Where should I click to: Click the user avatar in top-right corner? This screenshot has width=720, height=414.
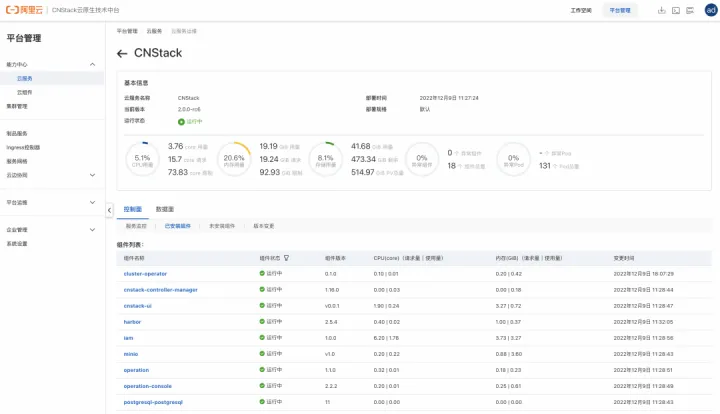coord(711,10)
